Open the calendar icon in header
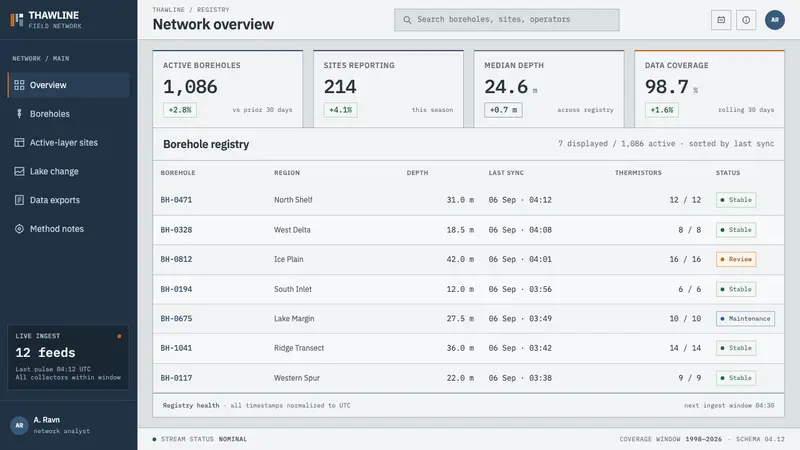The width and height of the screenshot is (800, 450). point(721,20)
